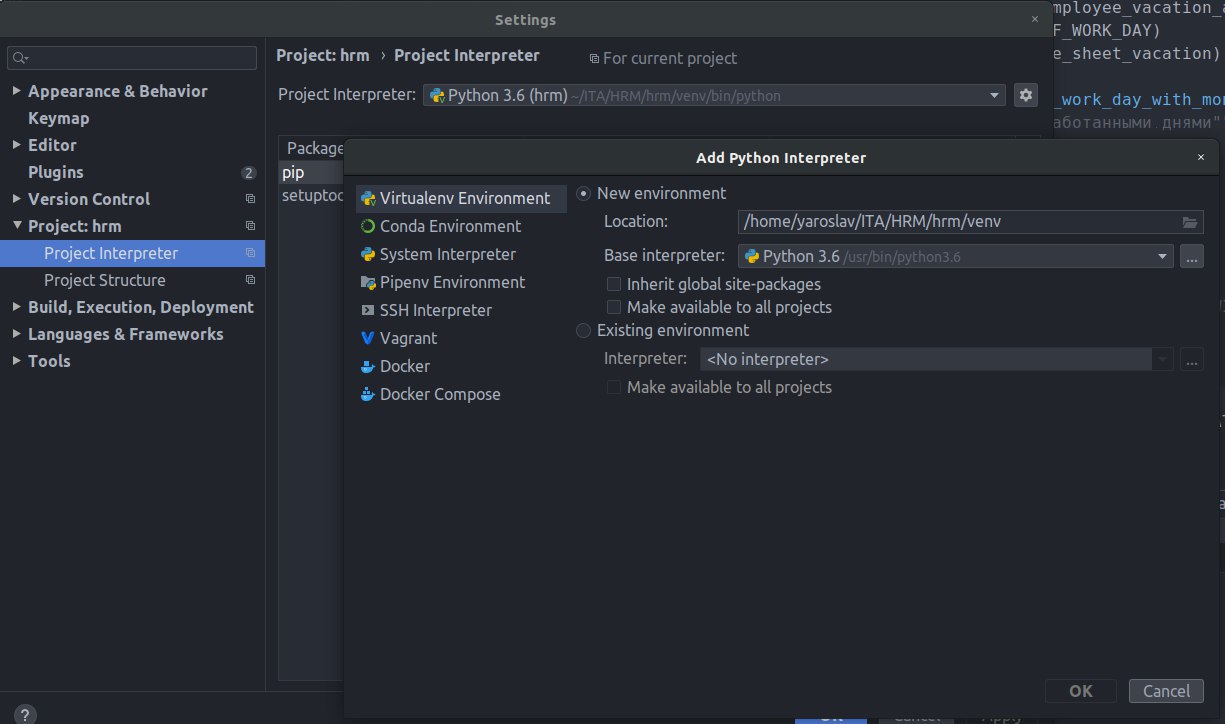Click the gear icon beside Project Interpreter
Screen dimensions: 1225x724
(x=1025, y=95)
